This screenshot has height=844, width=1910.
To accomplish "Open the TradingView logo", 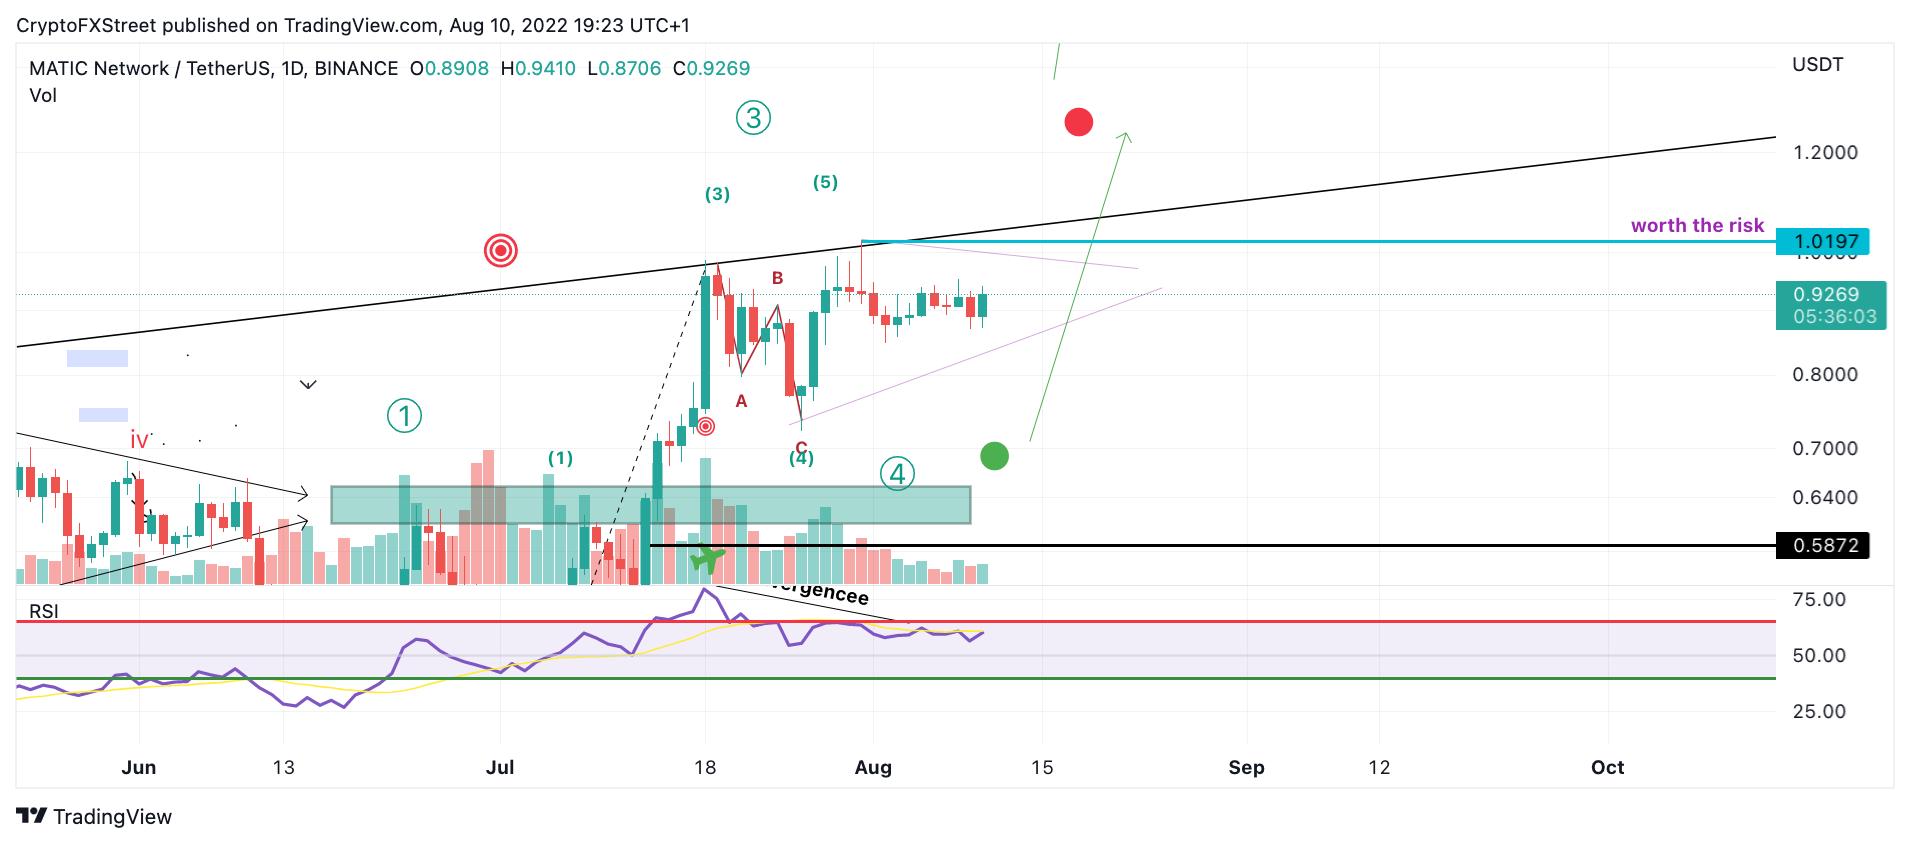I will pos(94,816).
